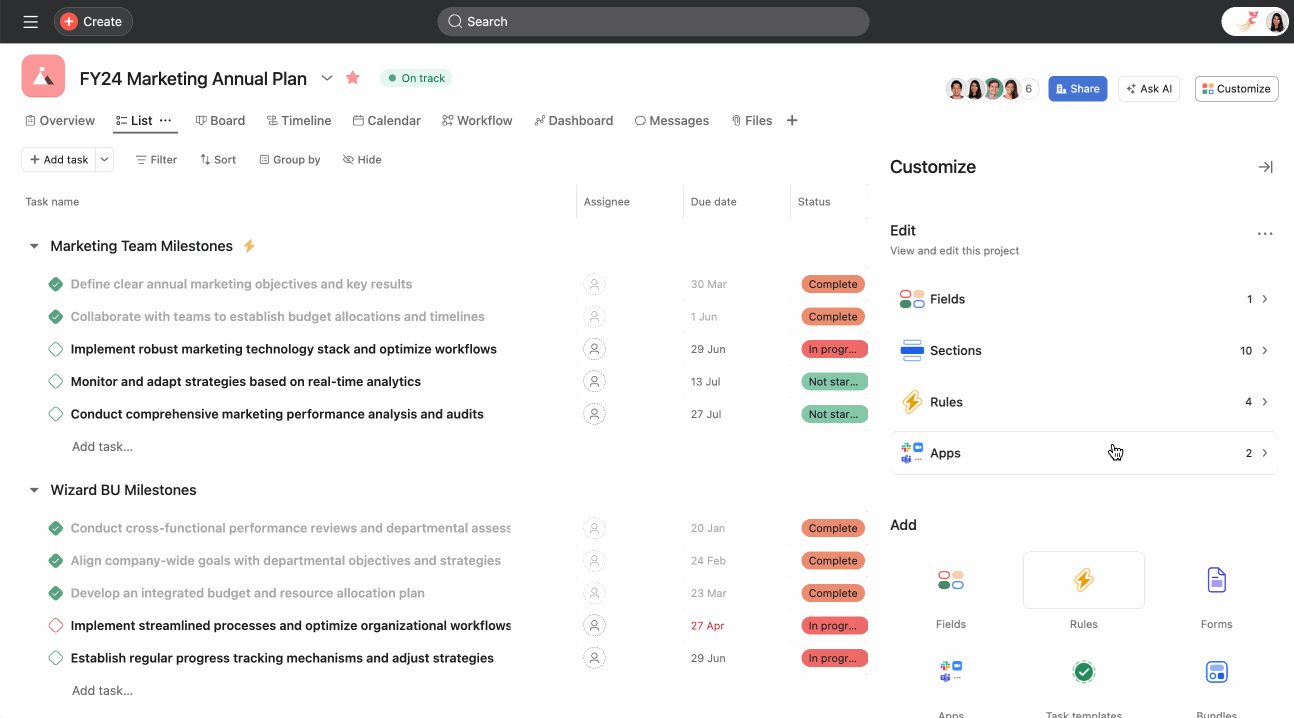Switch to the Timeline tab
The height and width of the screenshot is (718, 1294).
point(299,121)
